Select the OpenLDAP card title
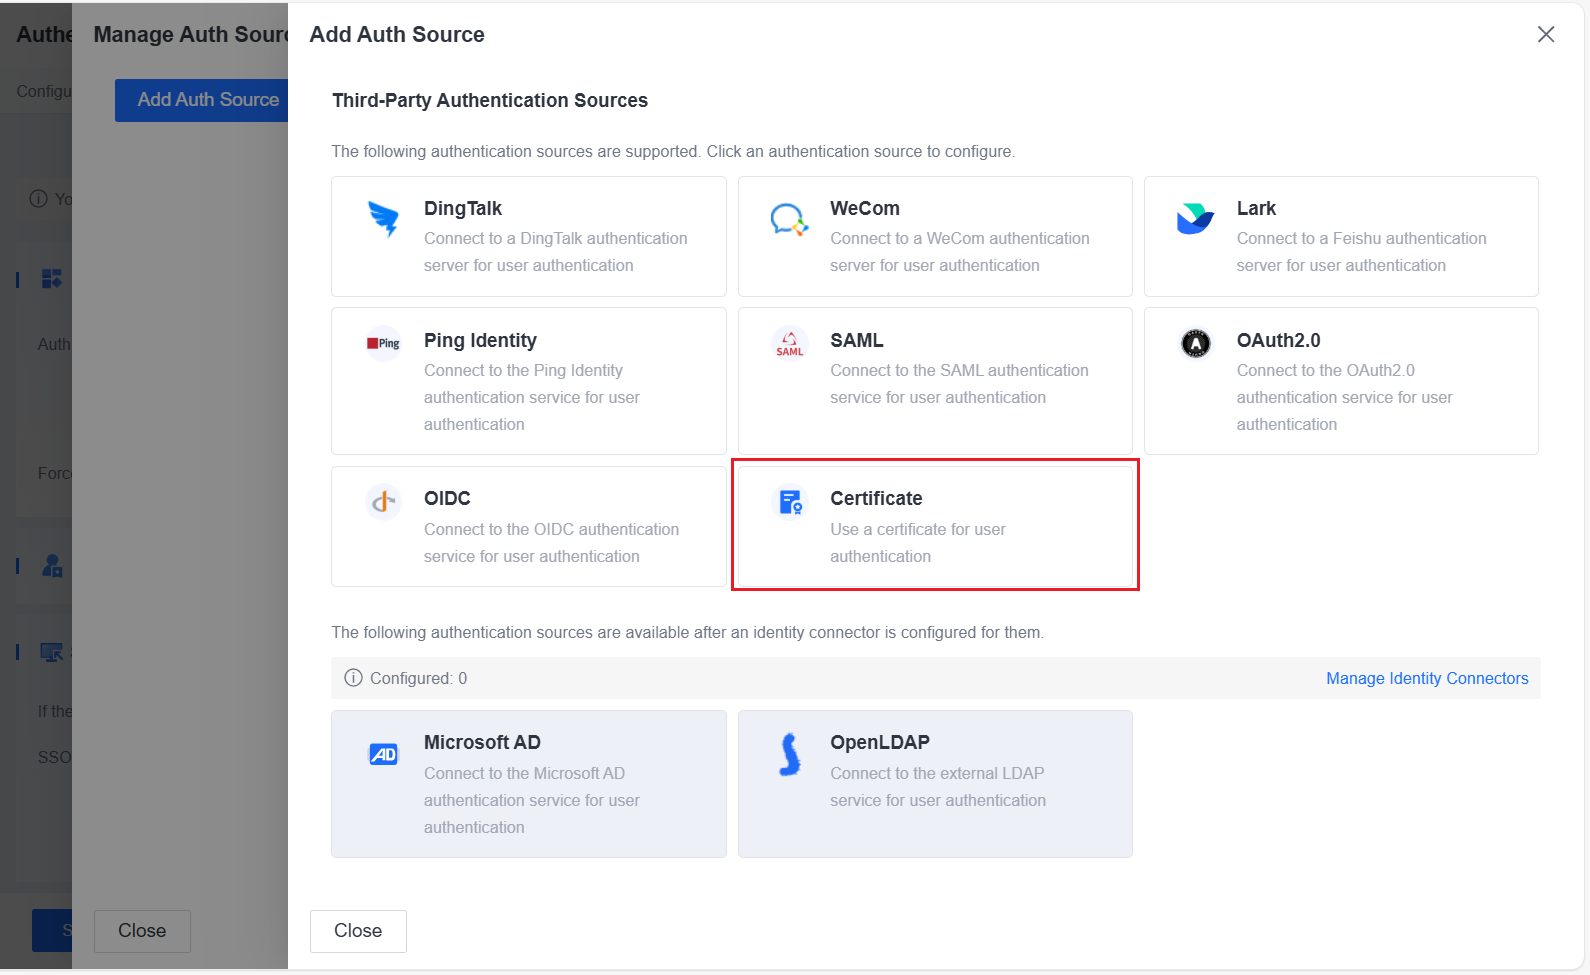The height and width of the screenshot is (975, 1590). click(880, 742)
